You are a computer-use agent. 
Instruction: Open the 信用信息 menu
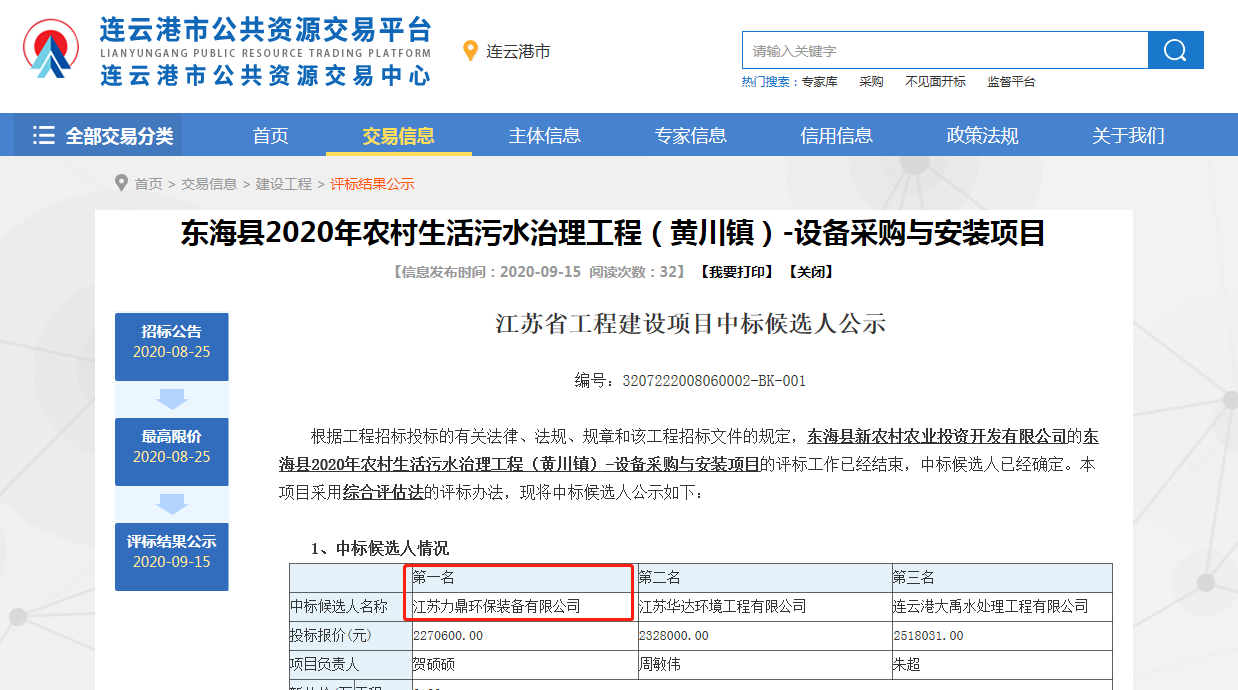tap(836, 133)
